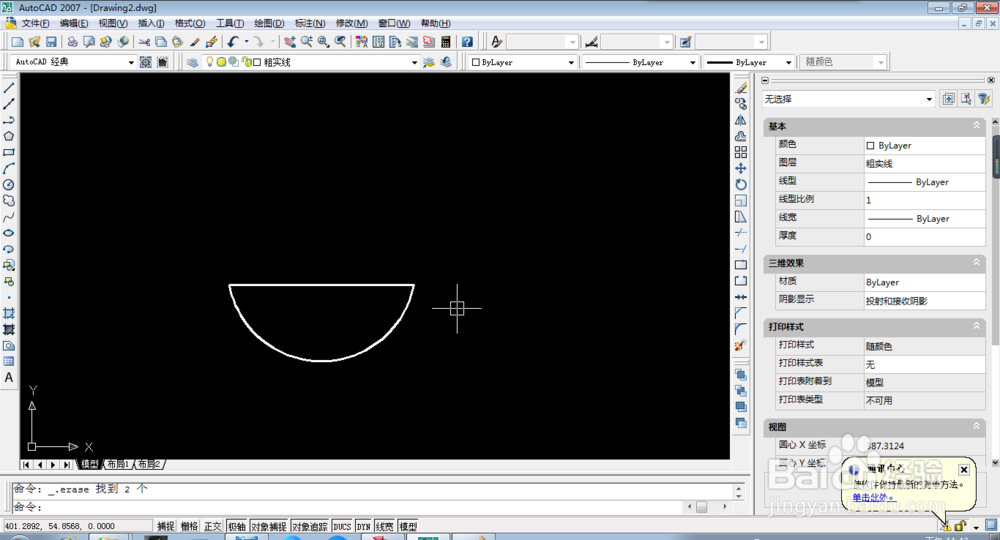This screenshot has width=1000, height=540.
Task: Open the 修改(M) menu
Action: pyautogui.click(x=351, y=23)
